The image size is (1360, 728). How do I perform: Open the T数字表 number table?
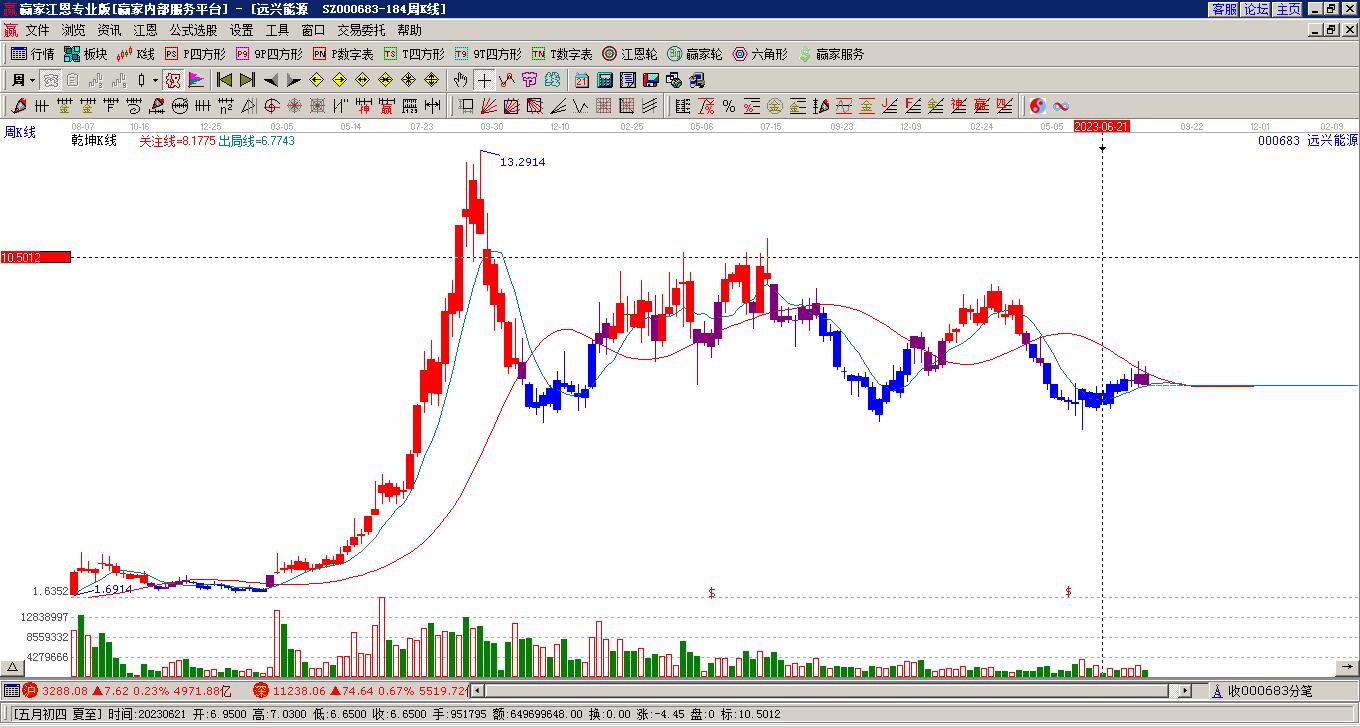coord(562,54)
